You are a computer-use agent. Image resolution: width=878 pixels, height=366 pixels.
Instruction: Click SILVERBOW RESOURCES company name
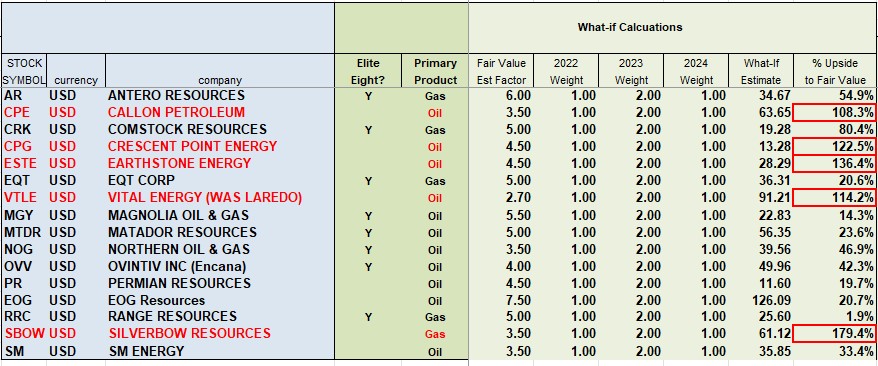point(189,334)
